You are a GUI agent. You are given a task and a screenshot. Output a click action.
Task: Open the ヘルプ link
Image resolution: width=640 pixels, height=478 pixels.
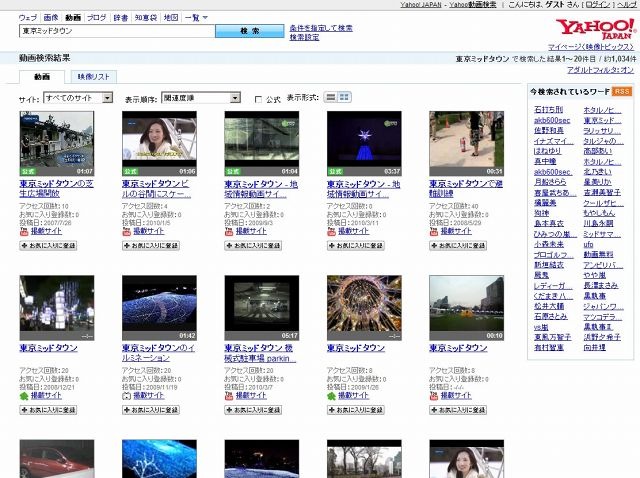(x=627, y=4)
